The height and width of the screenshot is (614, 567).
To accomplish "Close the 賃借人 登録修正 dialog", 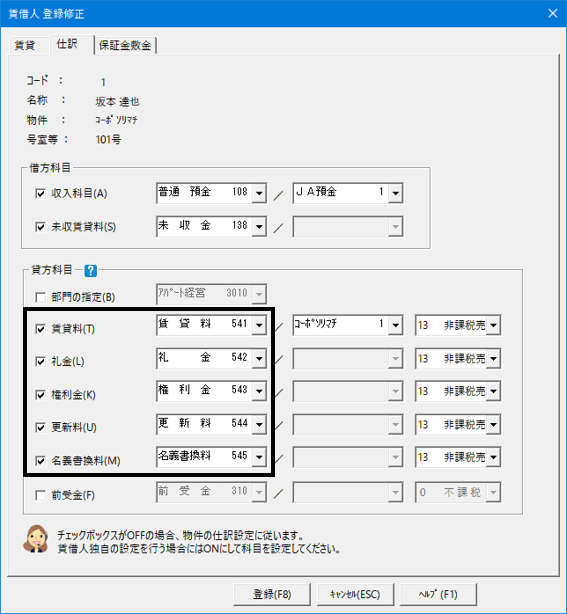I will point(553,13).
